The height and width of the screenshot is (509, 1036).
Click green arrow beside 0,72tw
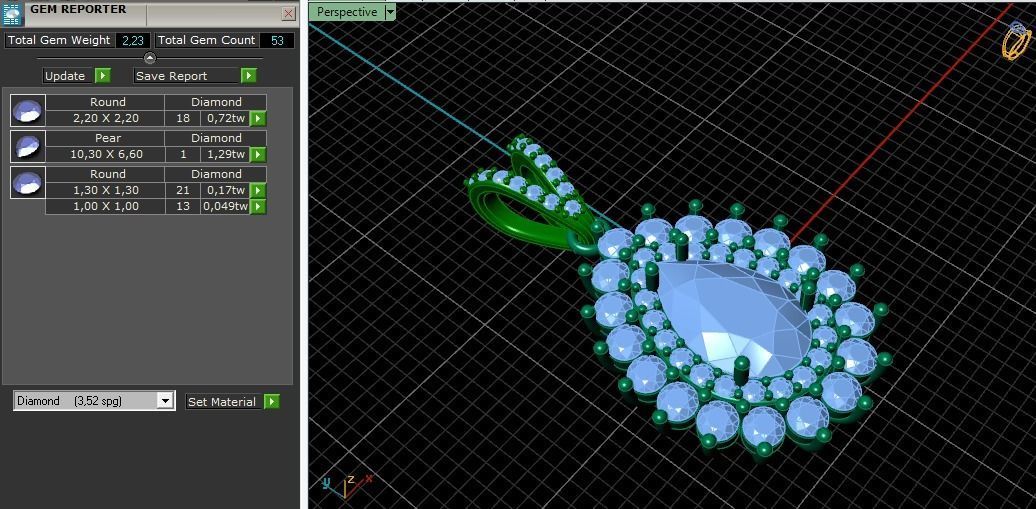click(x=258, y=118)
